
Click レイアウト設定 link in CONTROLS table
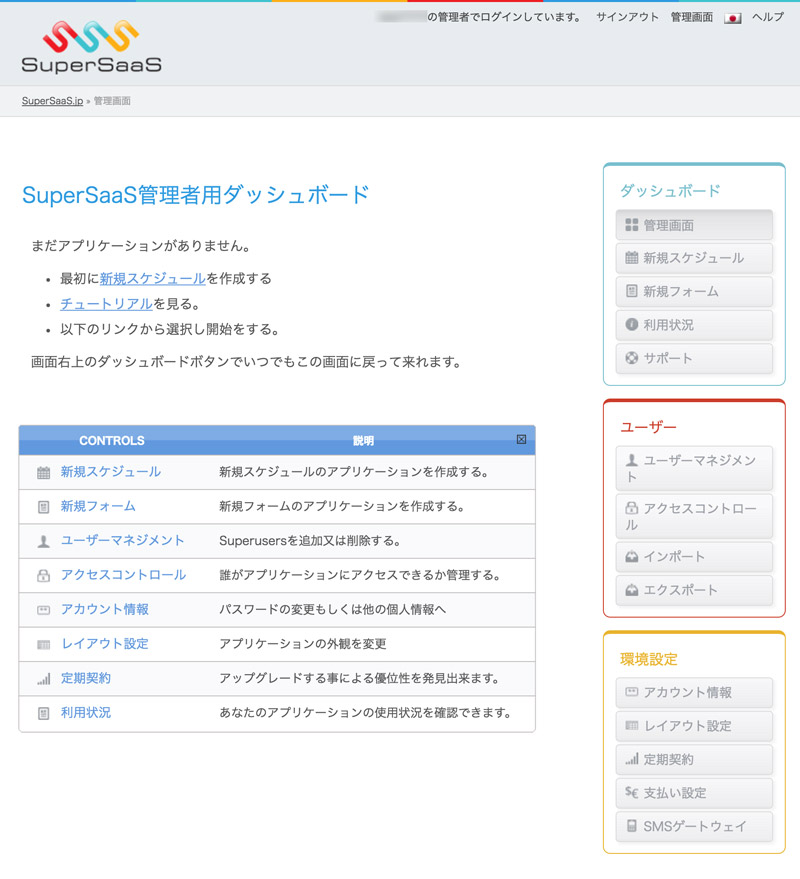coord(105,644)
